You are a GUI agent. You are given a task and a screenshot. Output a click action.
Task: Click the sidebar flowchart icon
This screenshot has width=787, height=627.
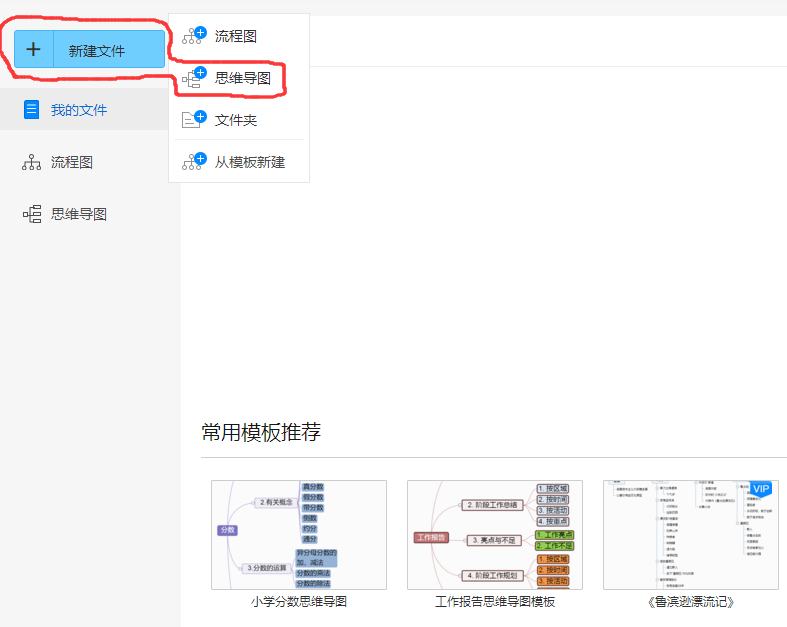(31, 162)
